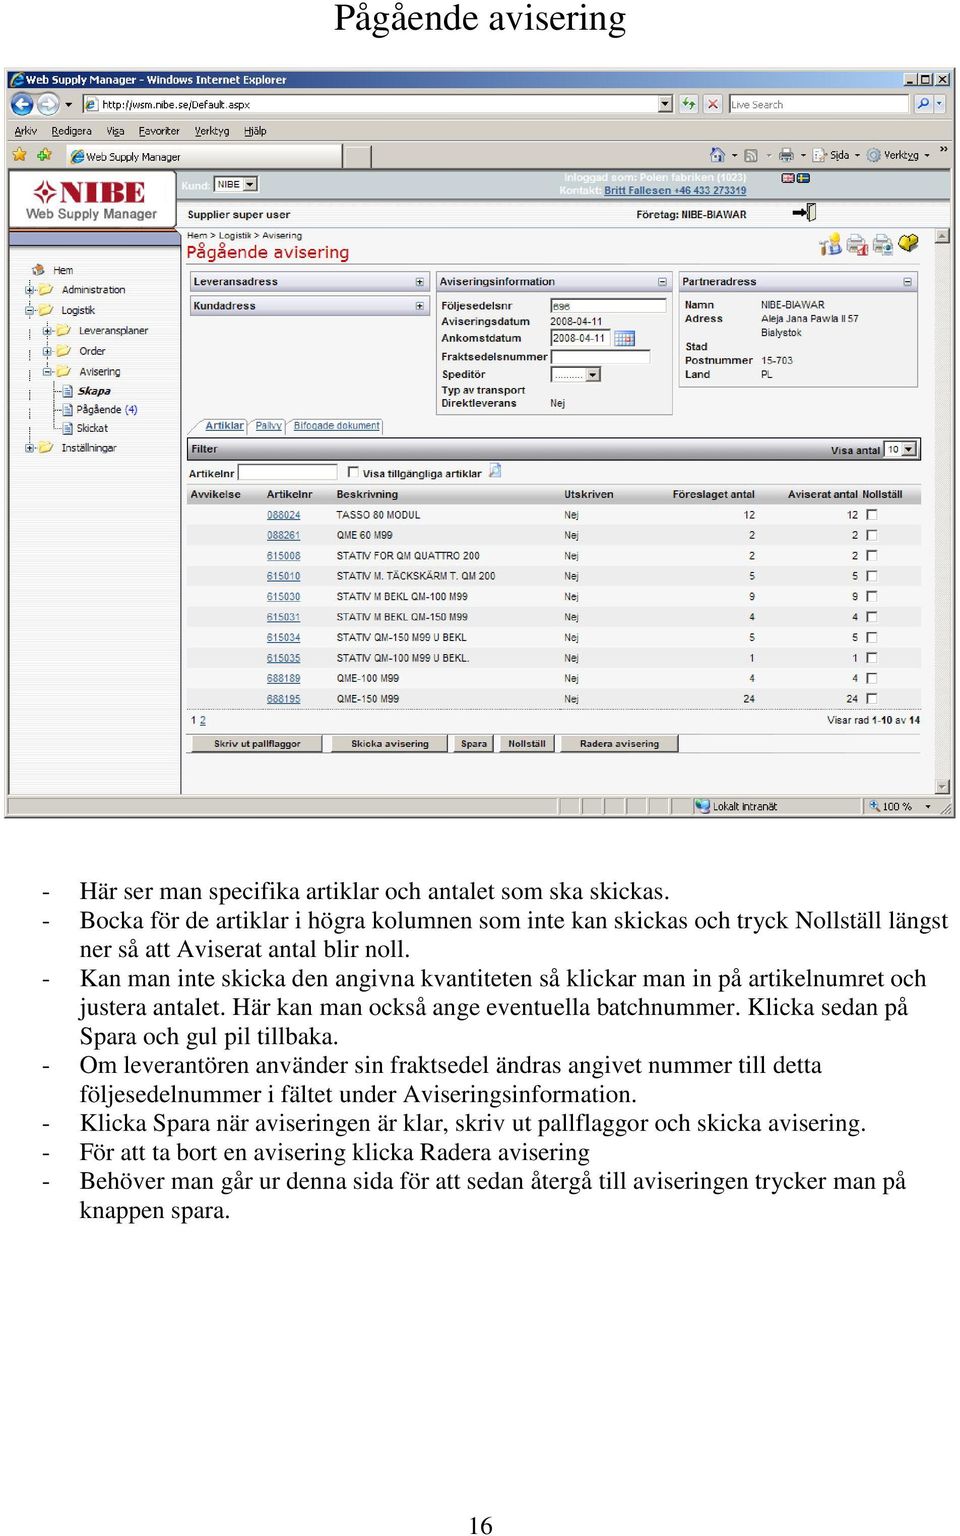Click the Fraktsedelsnummer input field
Image resolution: width=960 pixels, height=1536 pixels.
600,356
